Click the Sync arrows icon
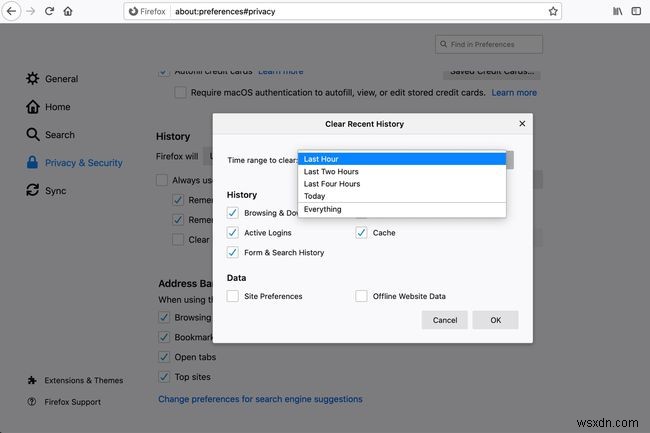The width and height of the screenshot is (650, 433). (32, 190)
